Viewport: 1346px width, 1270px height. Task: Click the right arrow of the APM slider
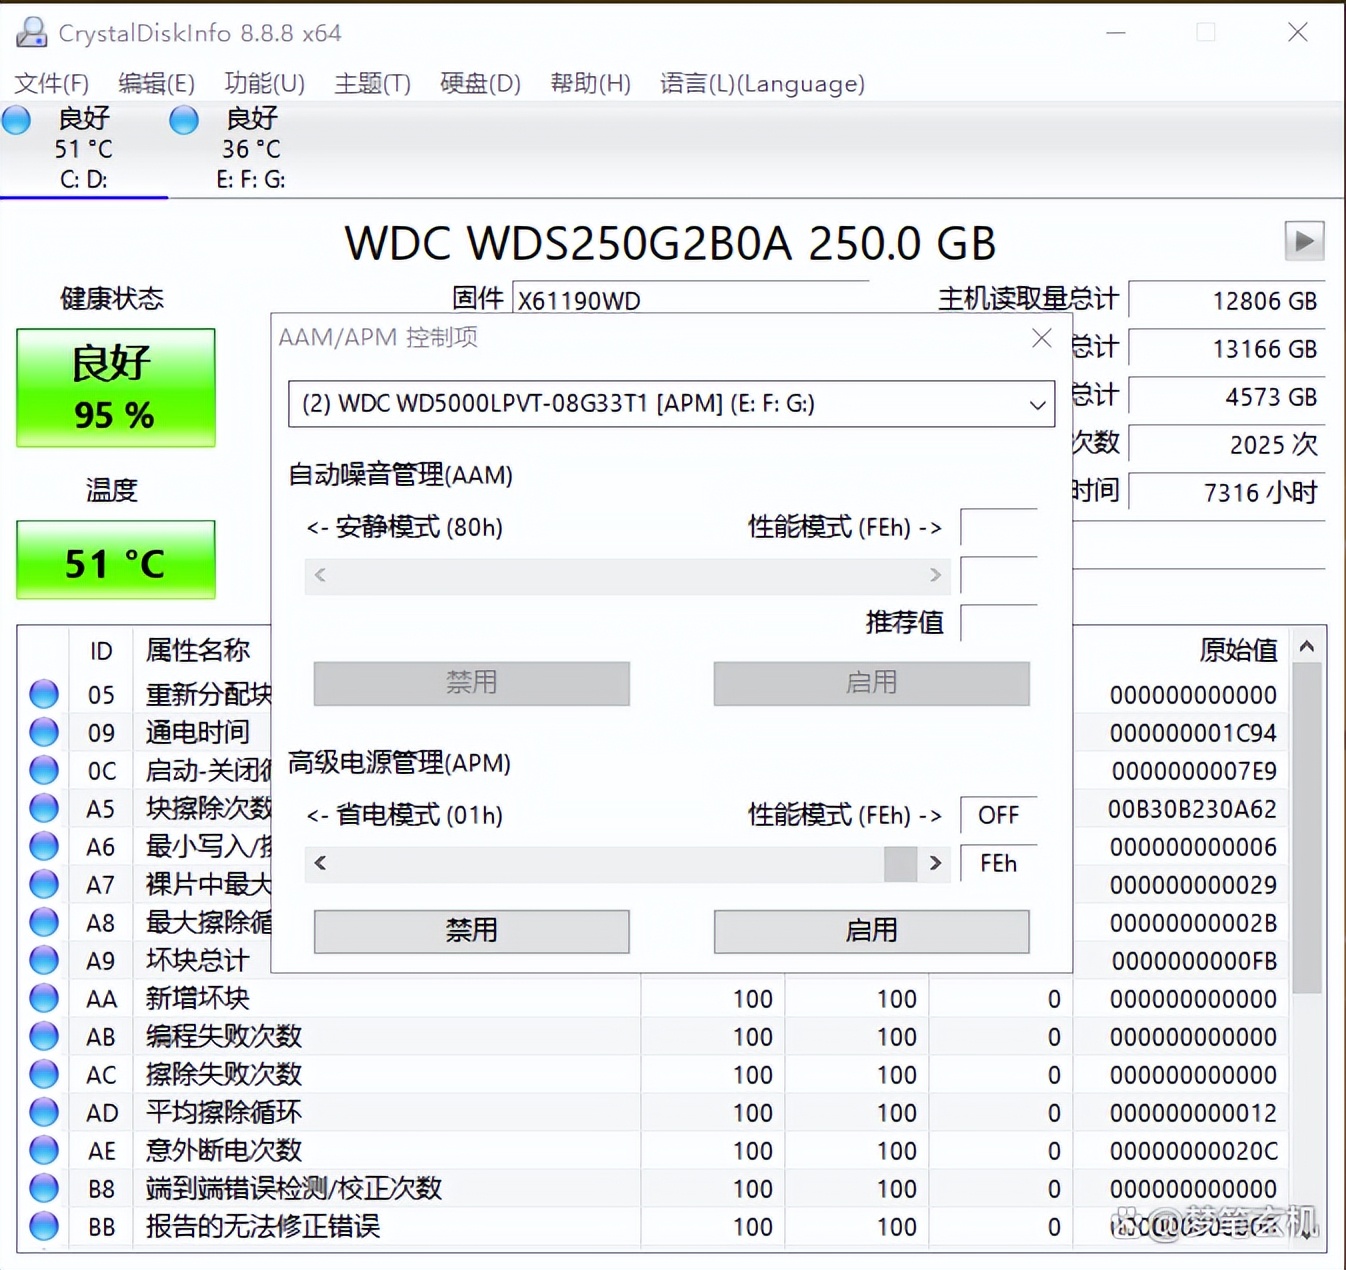935,863
